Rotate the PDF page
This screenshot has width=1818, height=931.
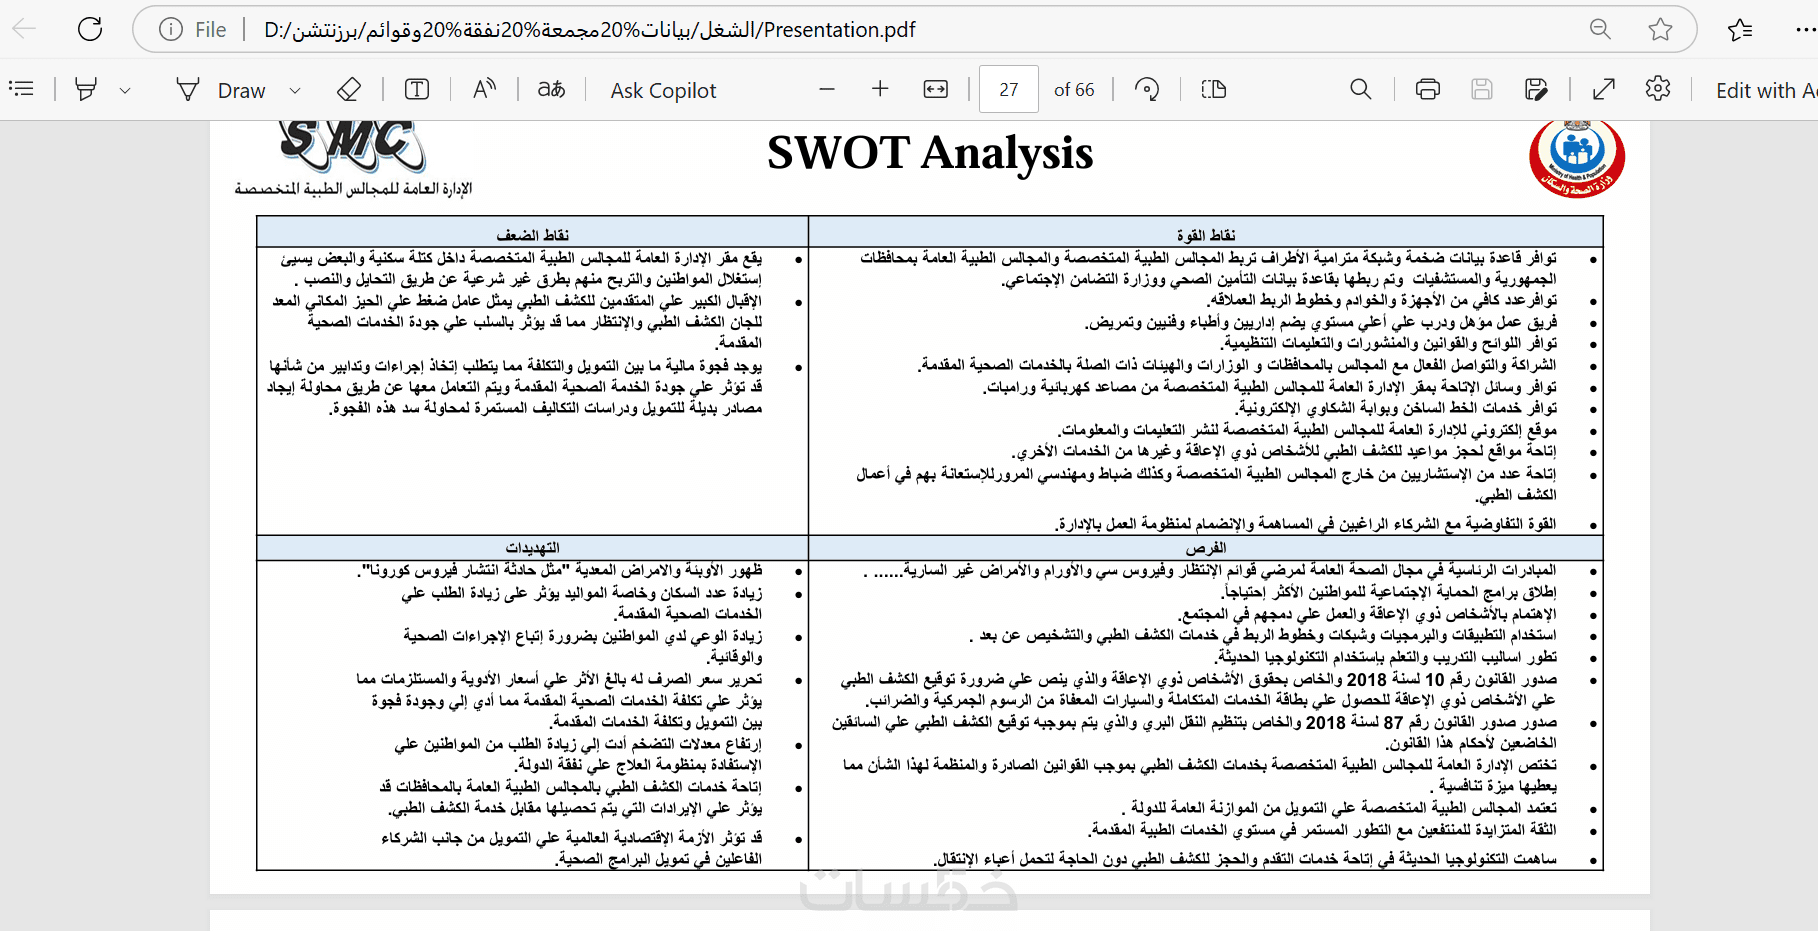1147,89
